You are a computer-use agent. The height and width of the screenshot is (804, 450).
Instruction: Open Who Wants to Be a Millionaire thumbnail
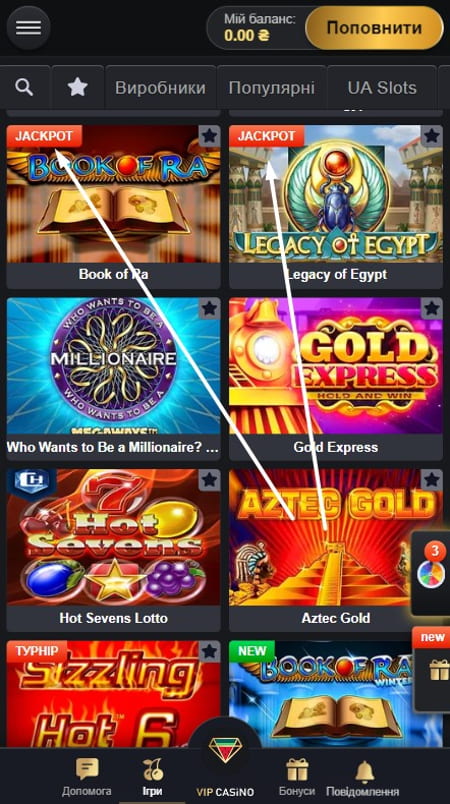tap(113, 365)
